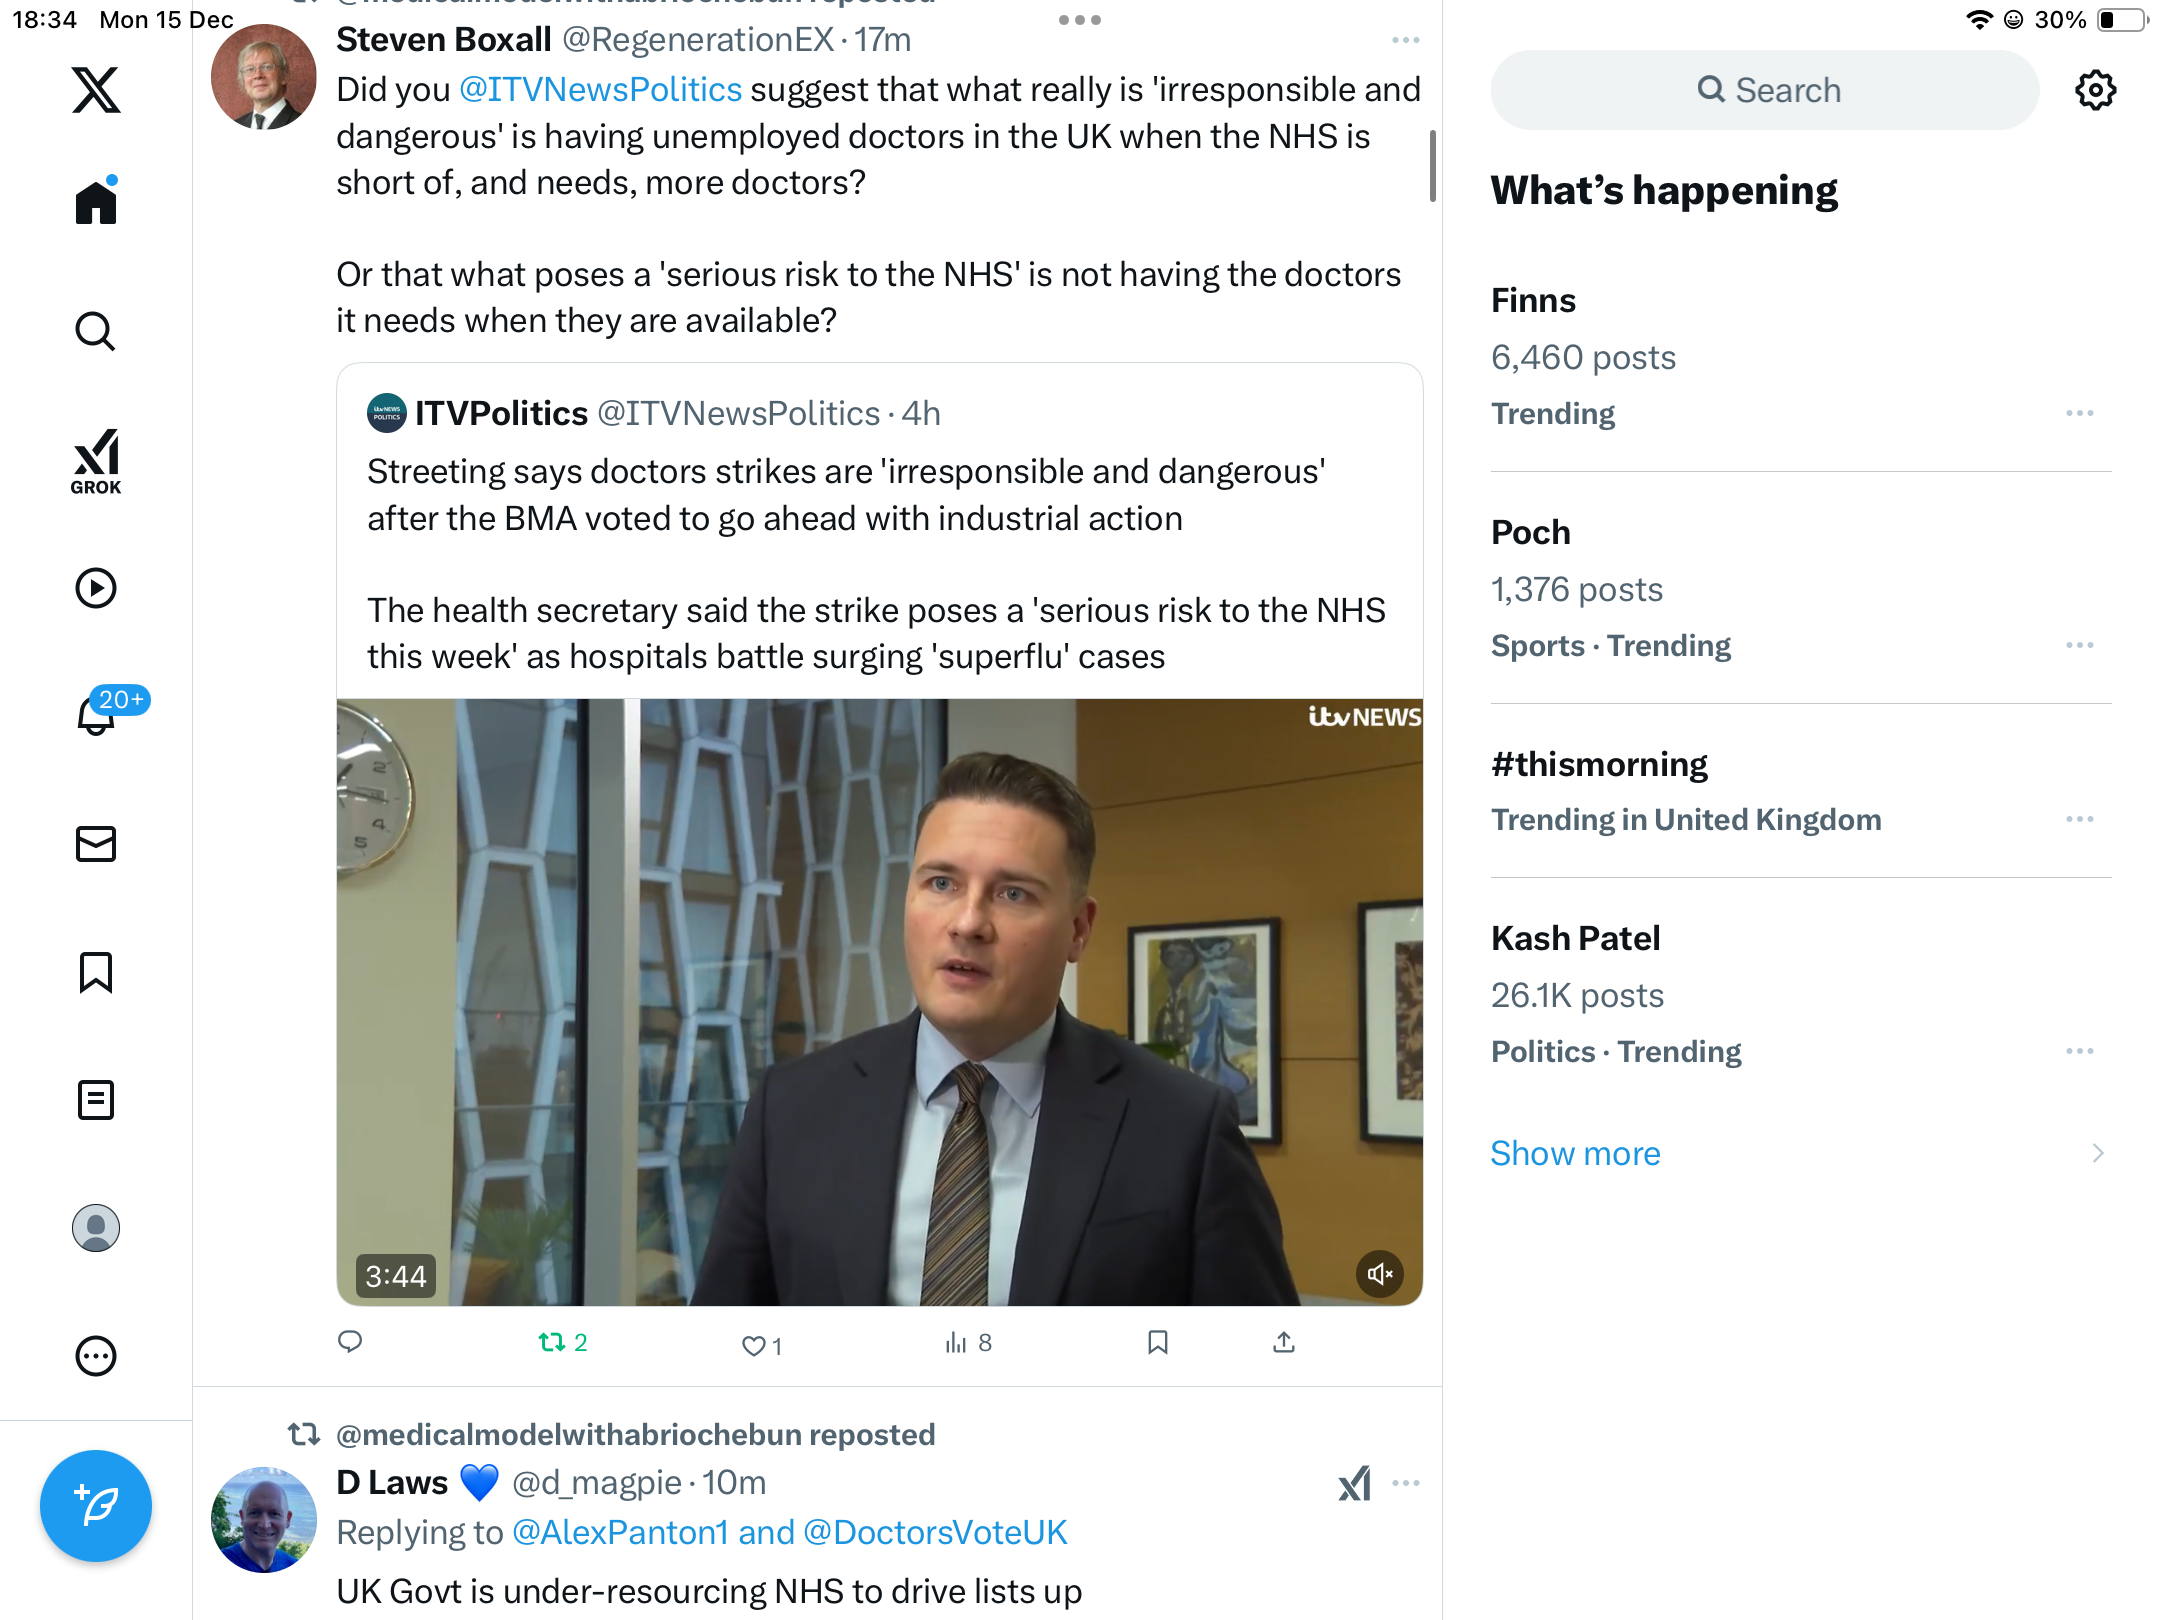Open Grok from the sidebar

(96, 462)
